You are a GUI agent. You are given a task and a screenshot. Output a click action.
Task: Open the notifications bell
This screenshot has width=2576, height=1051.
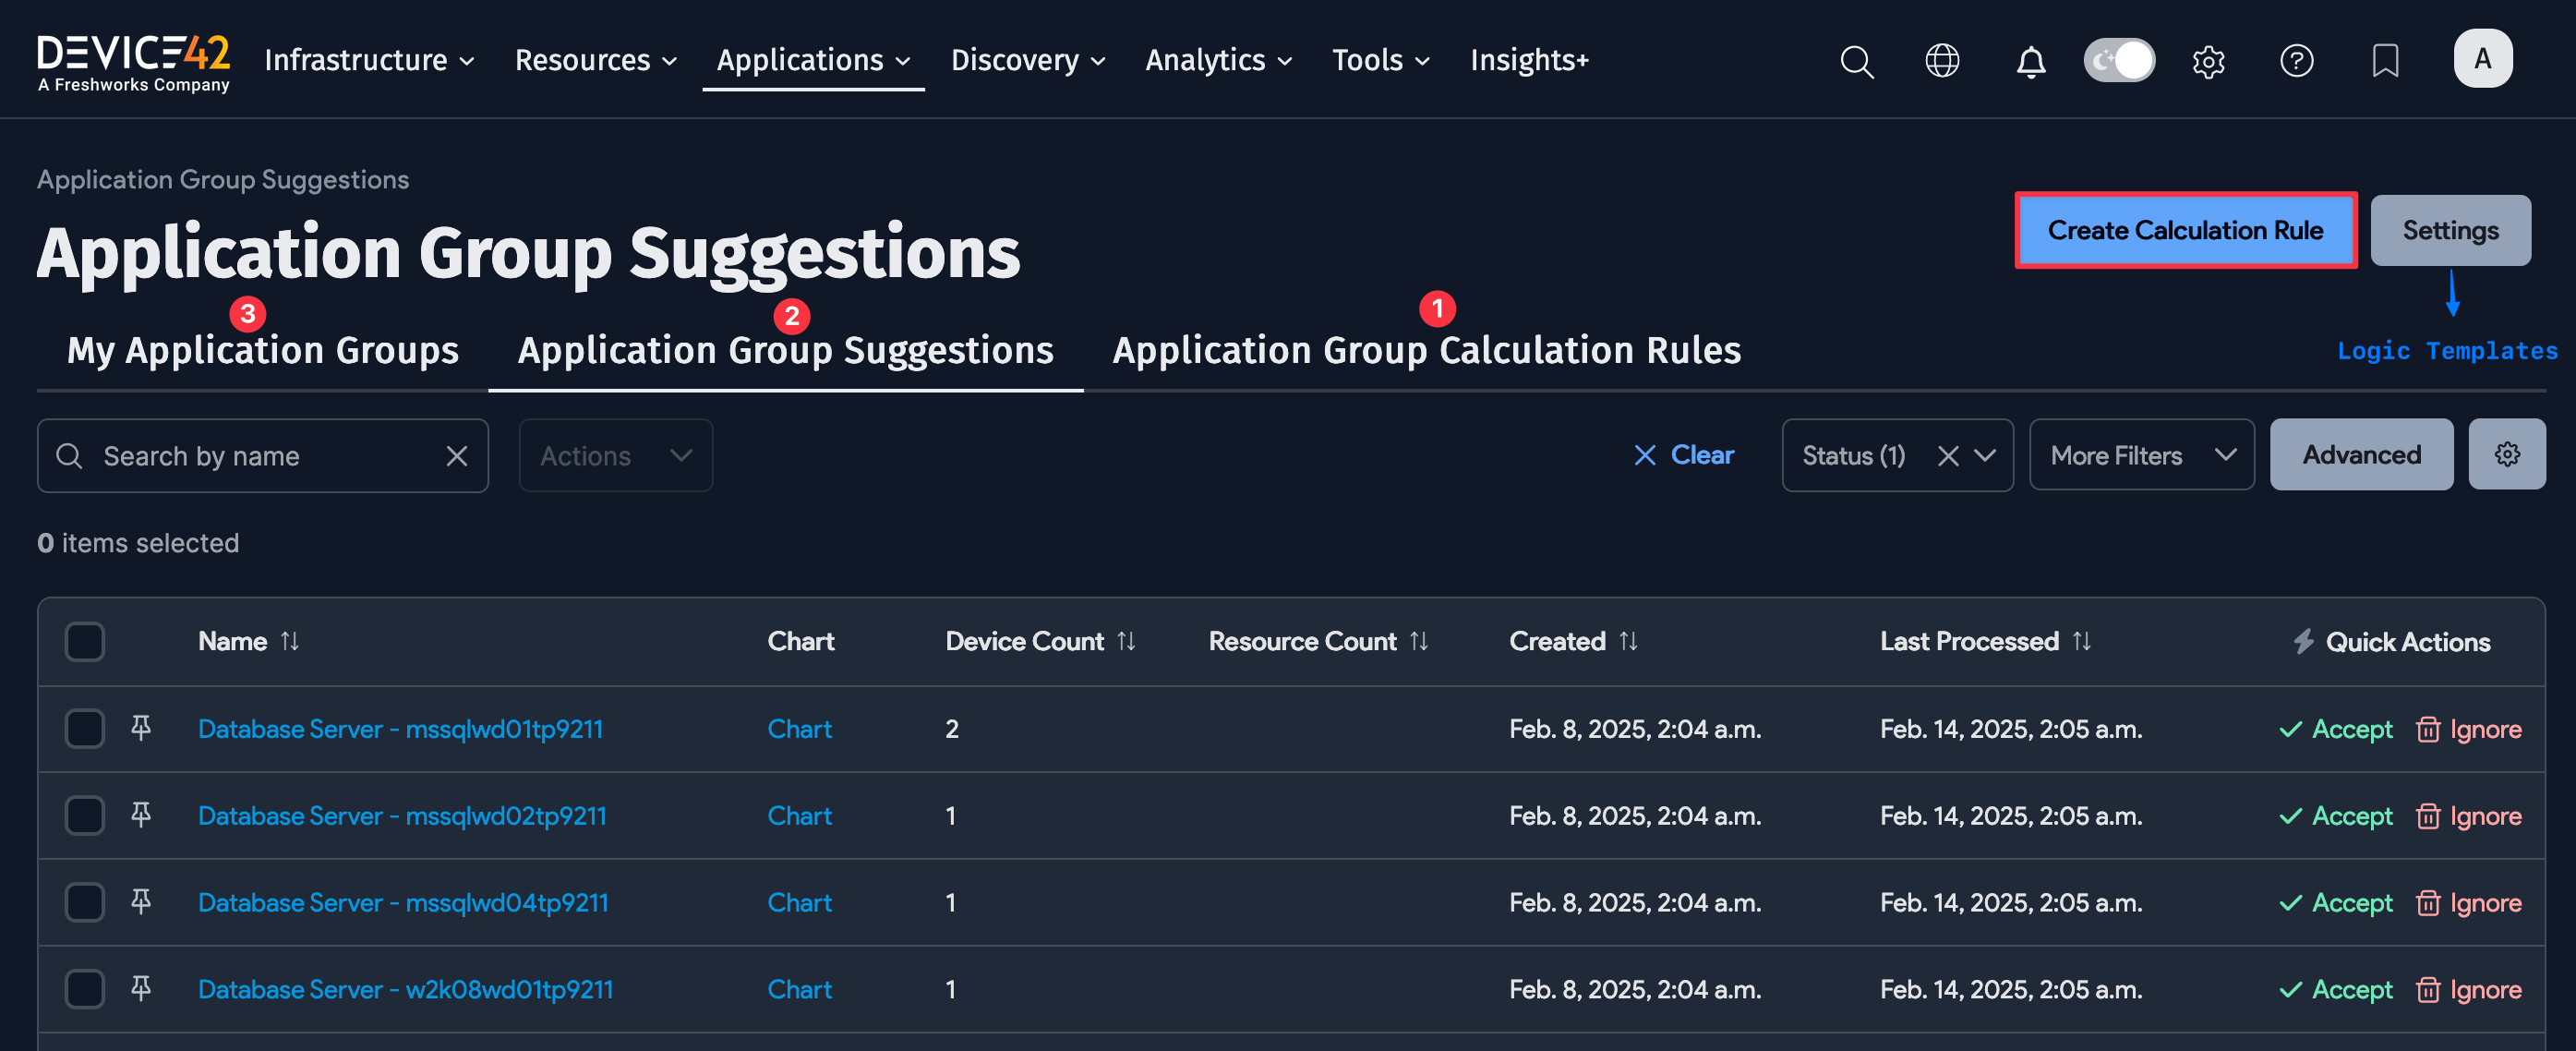(x=2031, y=60)
